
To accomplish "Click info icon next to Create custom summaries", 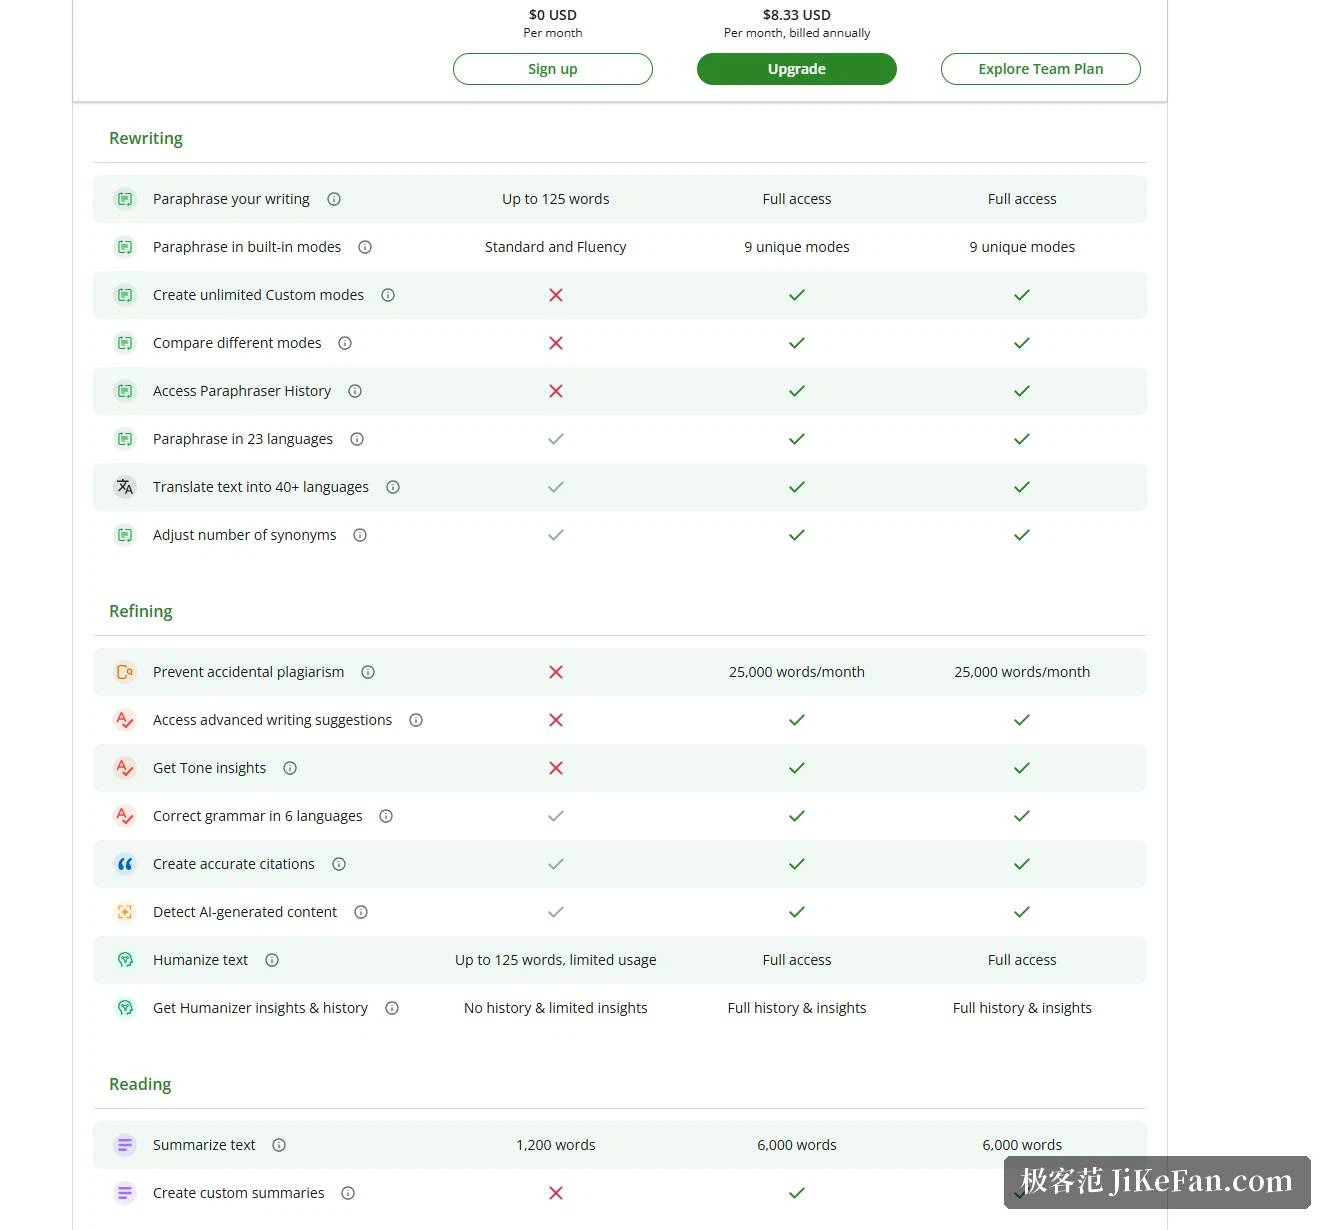I will 348,1193.
